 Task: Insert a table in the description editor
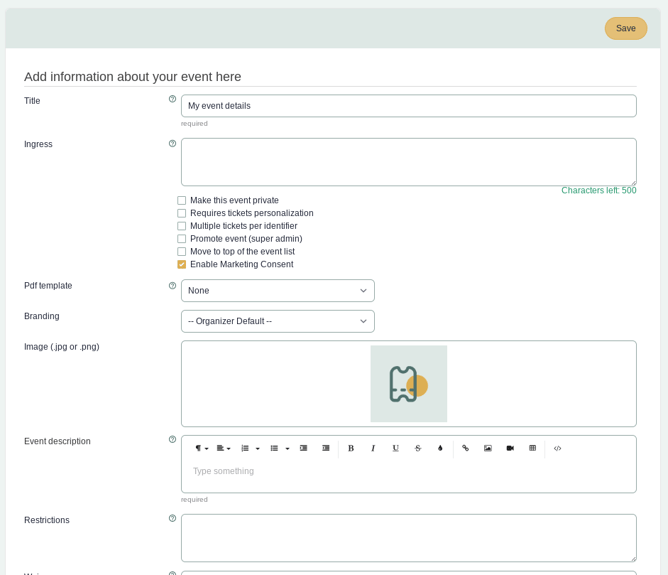coord(532,448)
